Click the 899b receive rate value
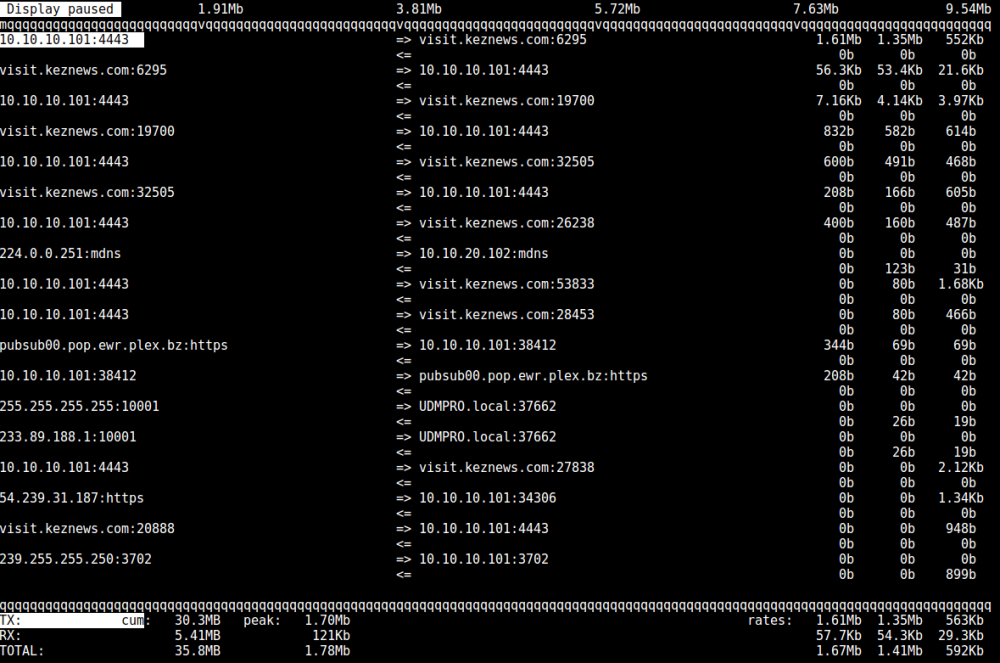Viewport: 1000px width, 663px height. 960,575
